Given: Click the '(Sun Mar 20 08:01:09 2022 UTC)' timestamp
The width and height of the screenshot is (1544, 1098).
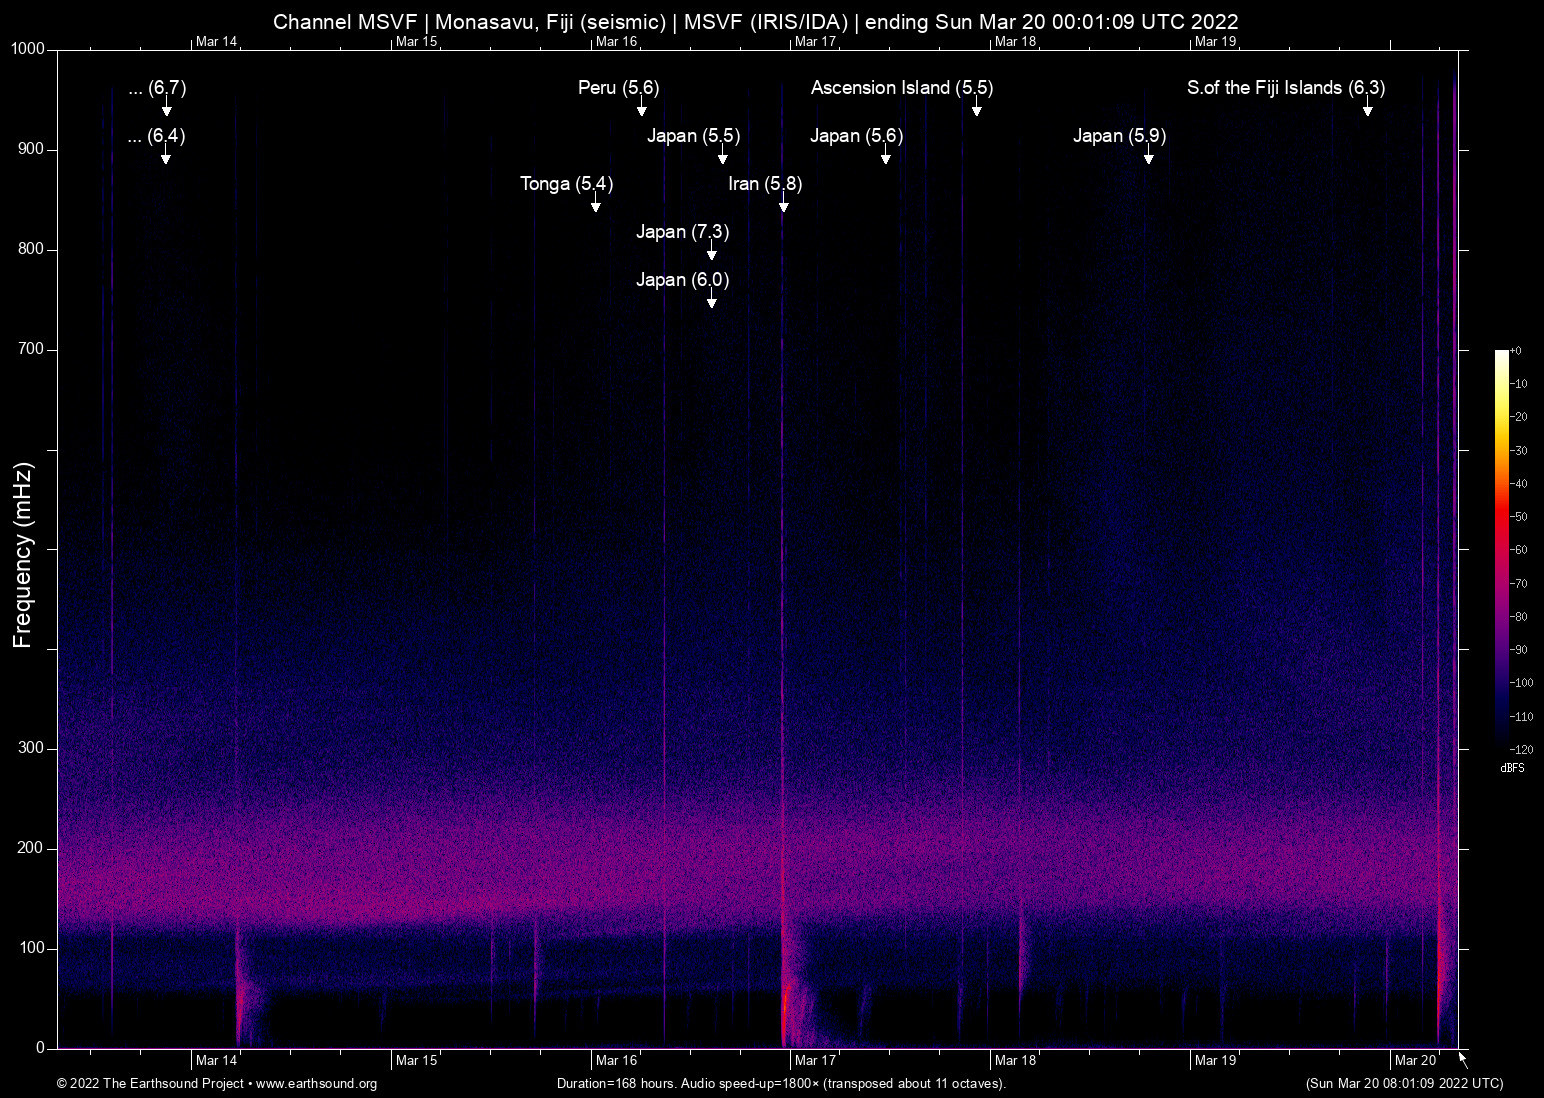Looking at the screenshot, I should (x=1404, y=1084).
